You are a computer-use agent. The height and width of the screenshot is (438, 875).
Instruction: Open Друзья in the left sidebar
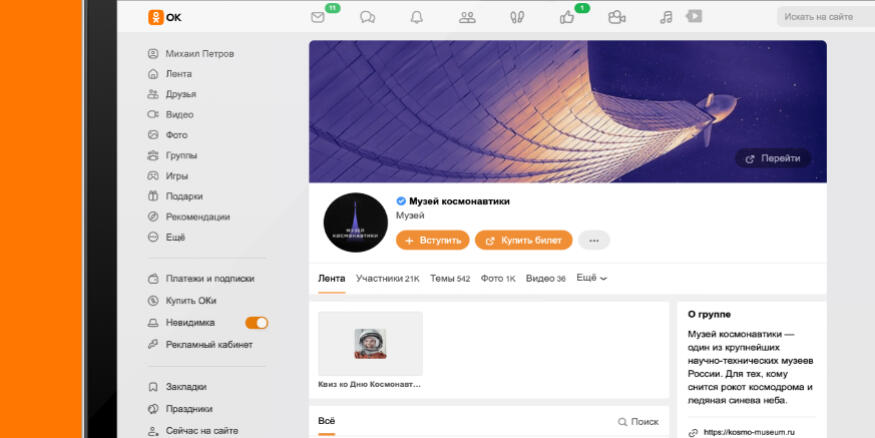(171, 94)
